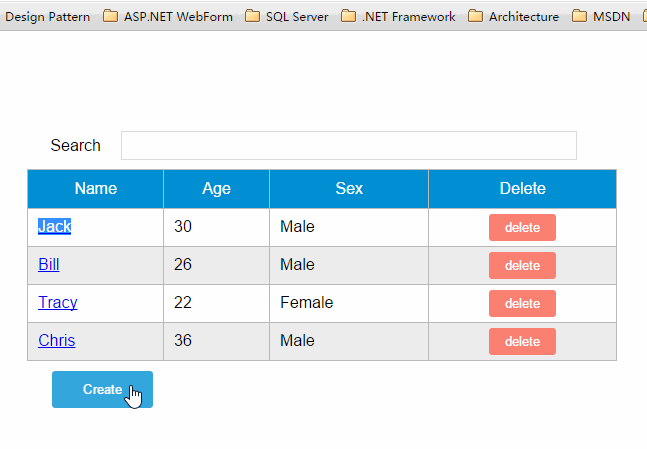Delete the Chris row
The image size is (647, 449).
(x=522, y=341)
